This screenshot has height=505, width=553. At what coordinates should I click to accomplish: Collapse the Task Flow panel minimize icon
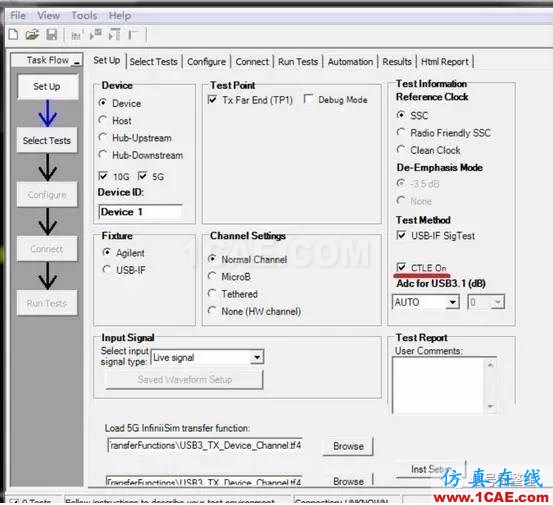tap(77, 62)
